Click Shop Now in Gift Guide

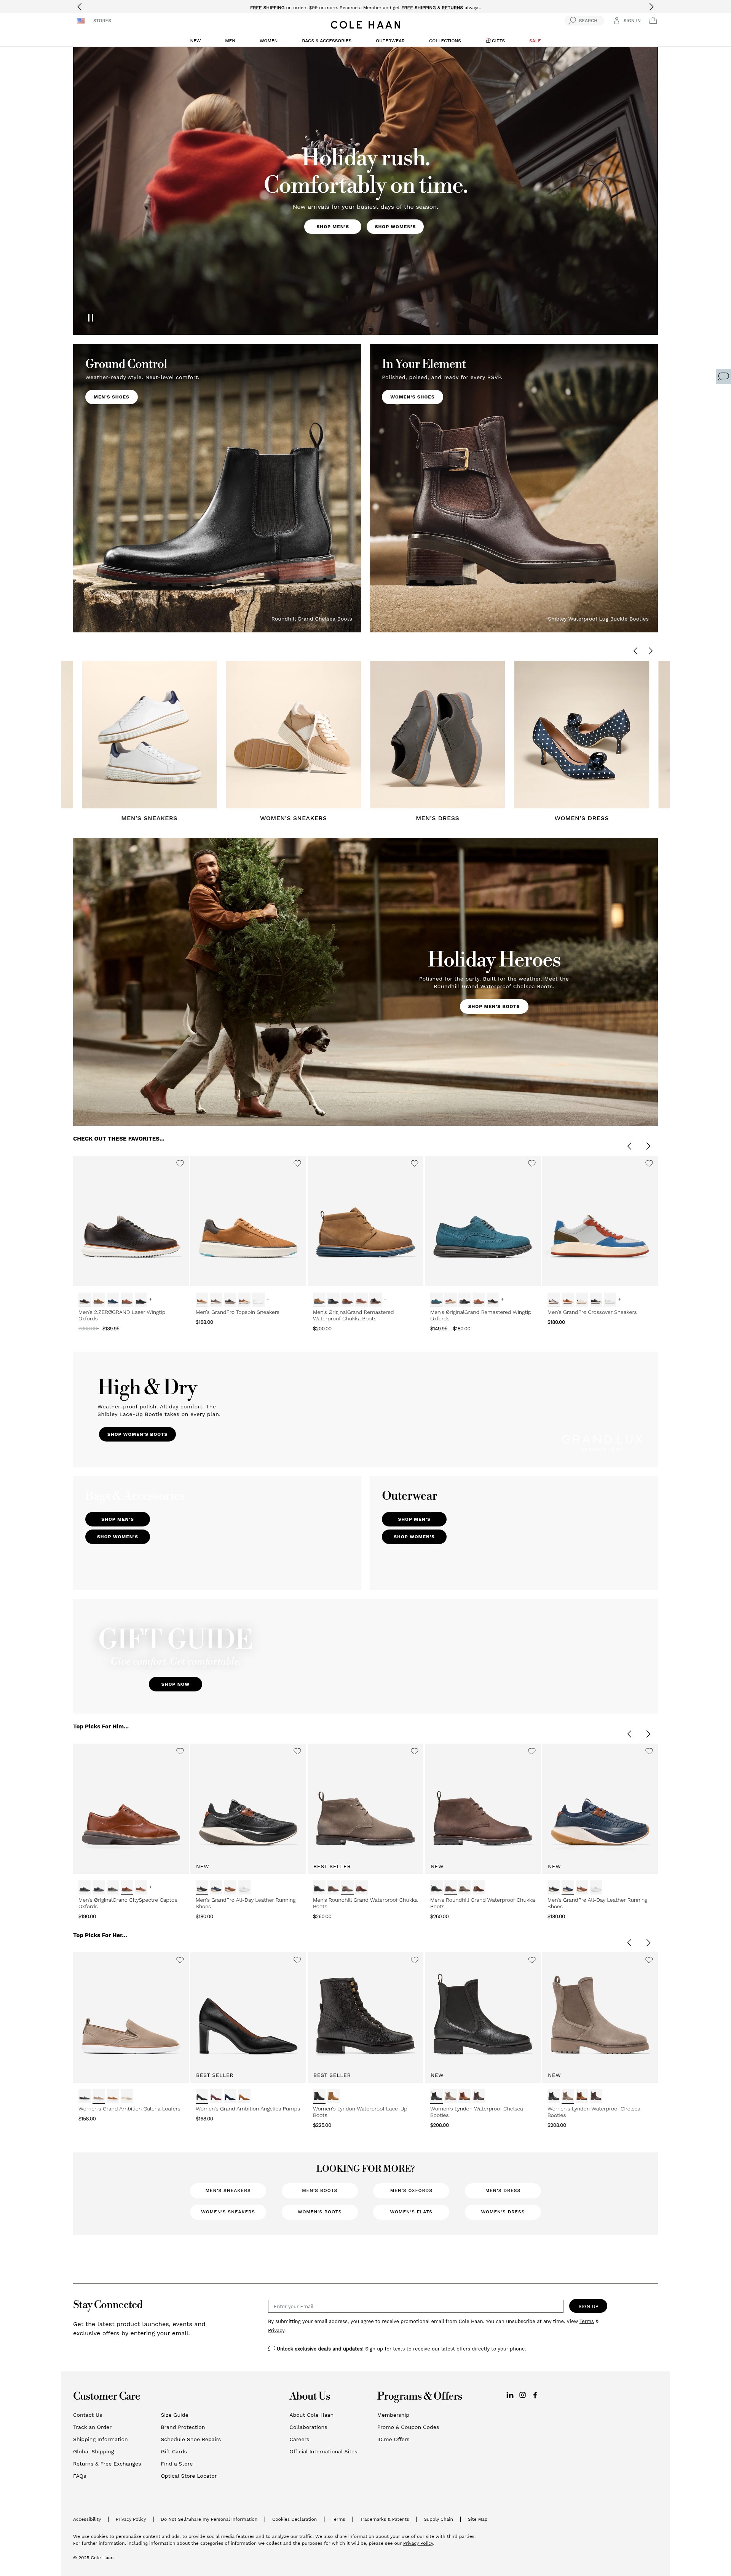175,1684
